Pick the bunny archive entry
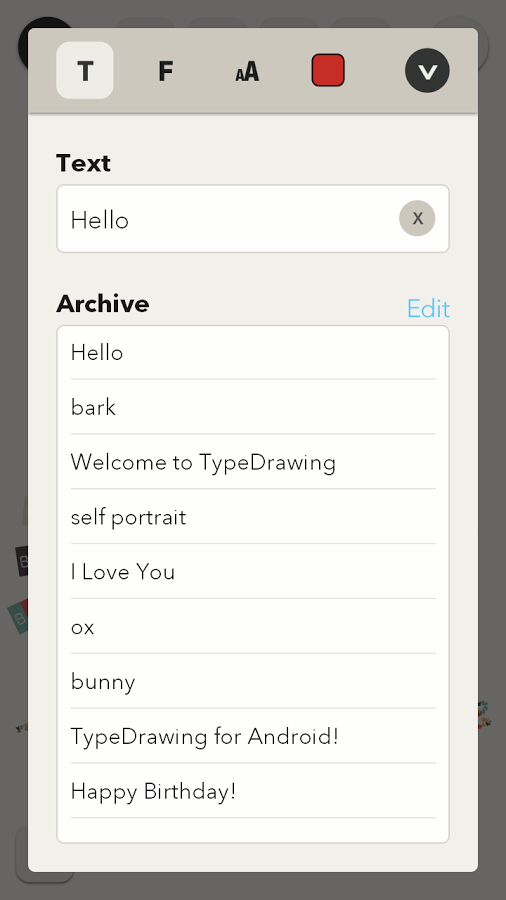This screenshot has width=506, height=900. click(x=253, y=681)
